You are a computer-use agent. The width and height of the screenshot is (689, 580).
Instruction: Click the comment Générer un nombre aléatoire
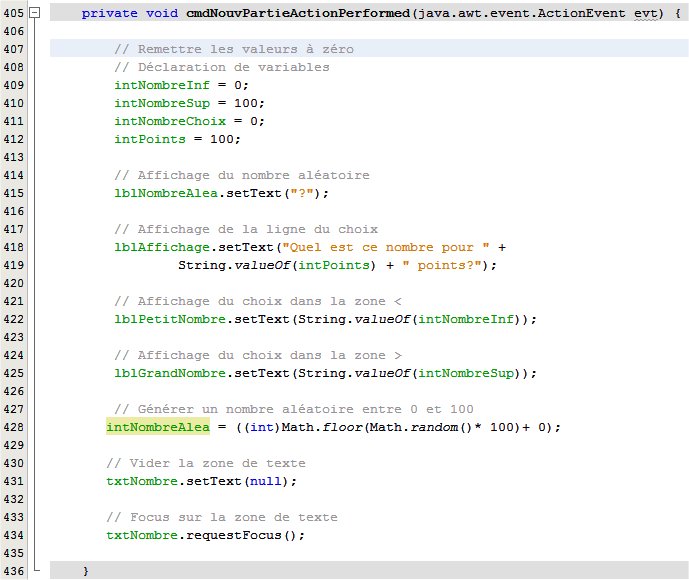point(294,410)
